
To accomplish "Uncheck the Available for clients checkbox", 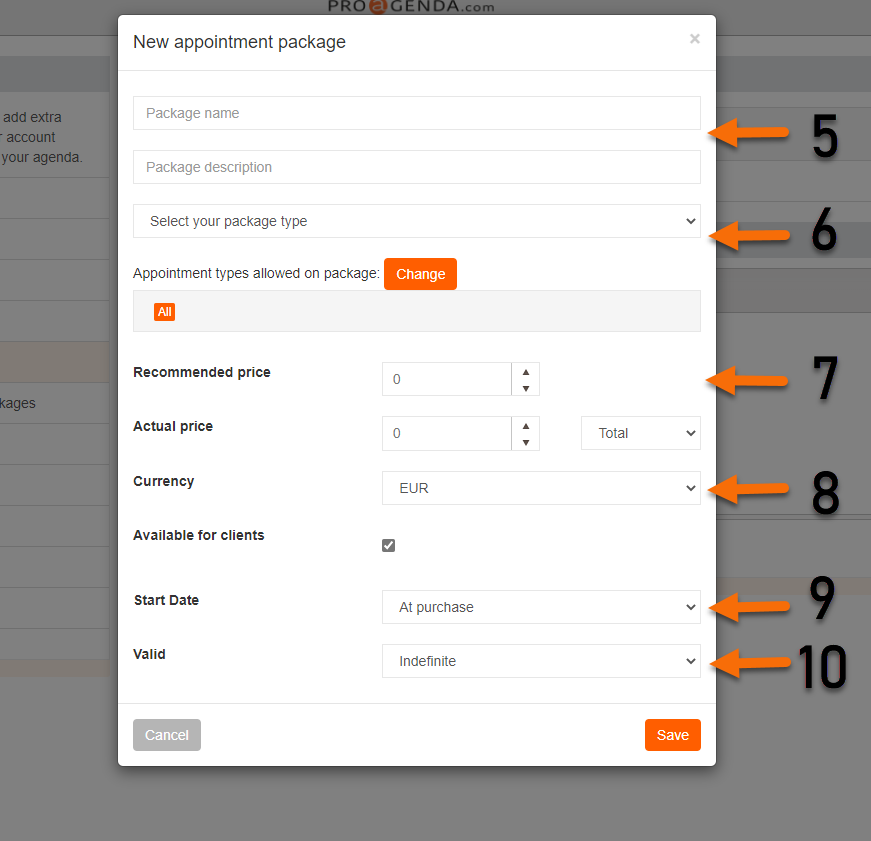I will pyautogui.click(x=388, y=545).
